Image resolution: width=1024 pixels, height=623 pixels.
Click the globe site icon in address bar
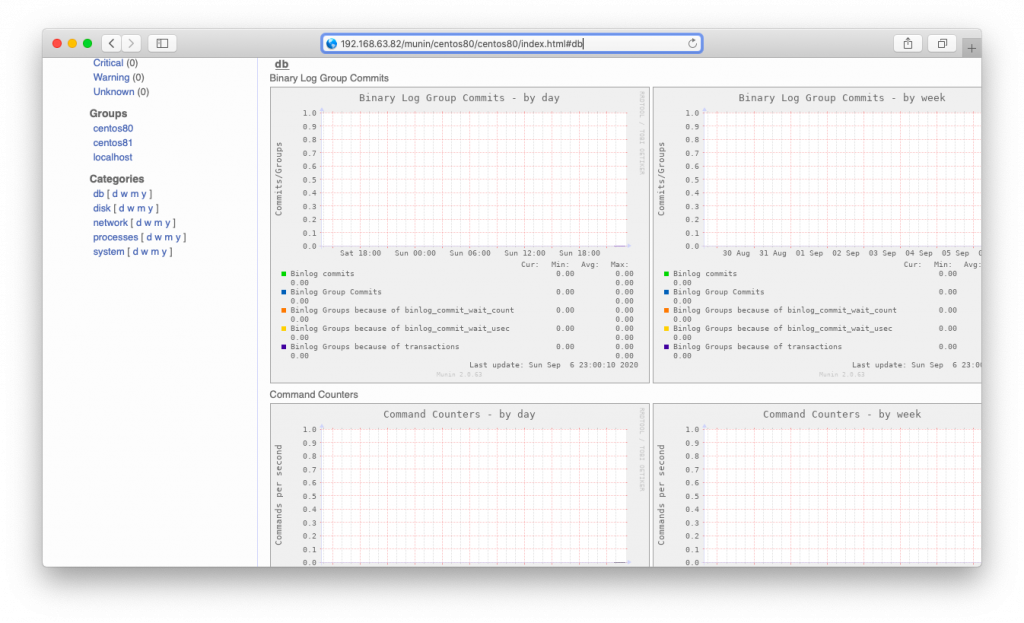click(x=332, y=44)
